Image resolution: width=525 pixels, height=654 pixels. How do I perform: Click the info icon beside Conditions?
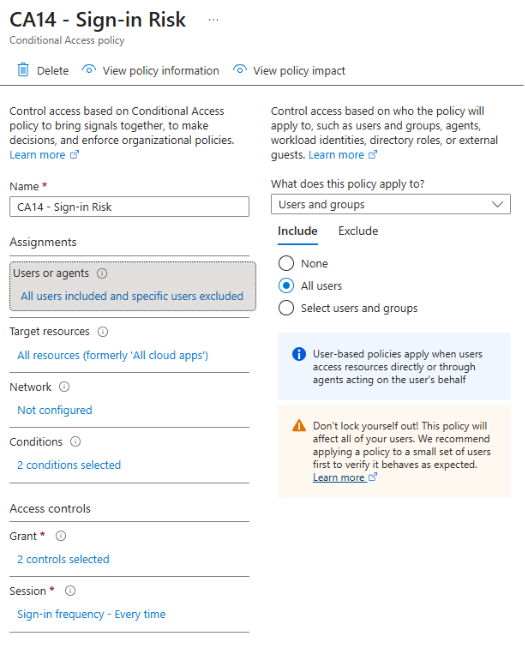point(75,442)
